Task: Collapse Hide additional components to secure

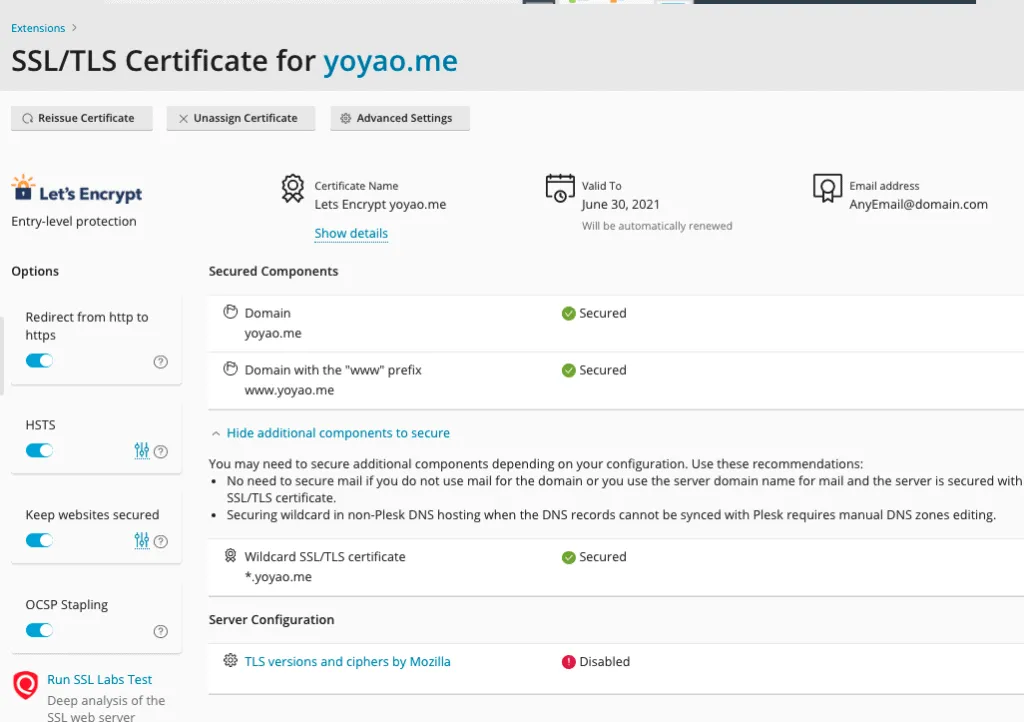Action: pyautogui.click(x=337, y=433)
